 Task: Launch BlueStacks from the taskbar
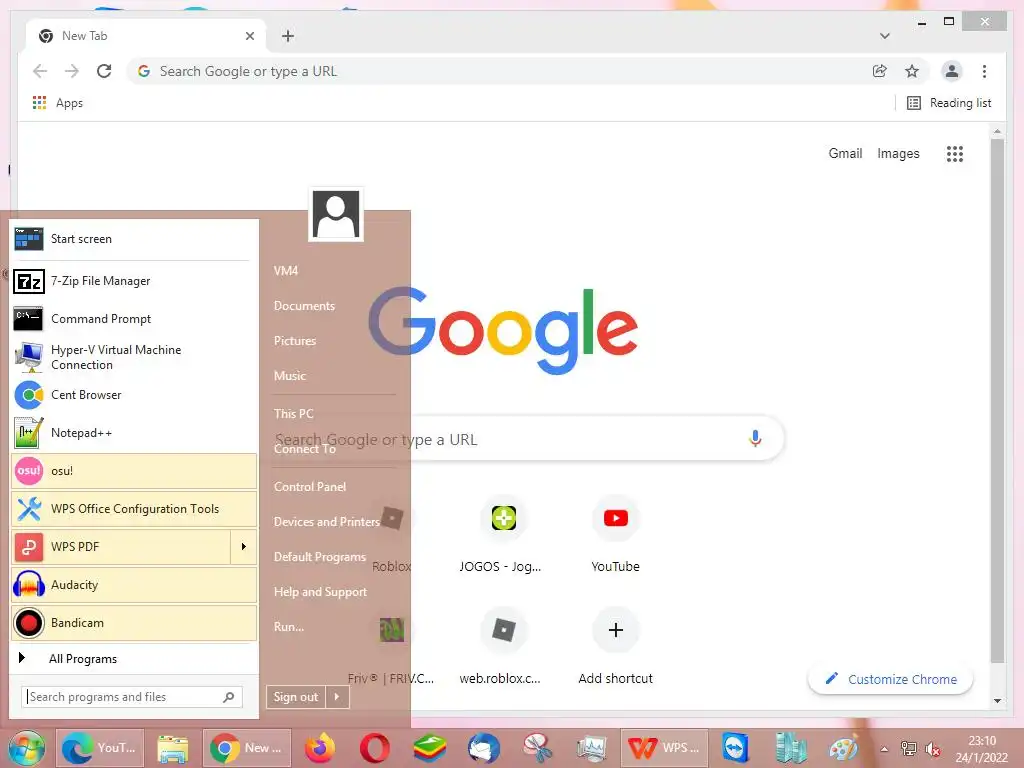(x=429, y=748)
